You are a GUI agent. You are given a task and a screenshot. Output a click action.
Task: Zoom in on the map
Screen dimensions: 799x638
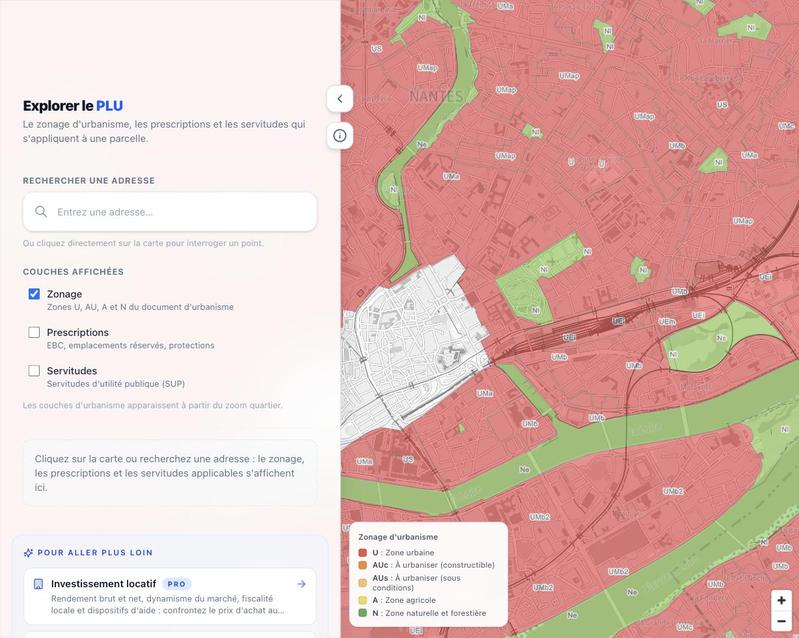pyautogui.click(x=781, y=600)
